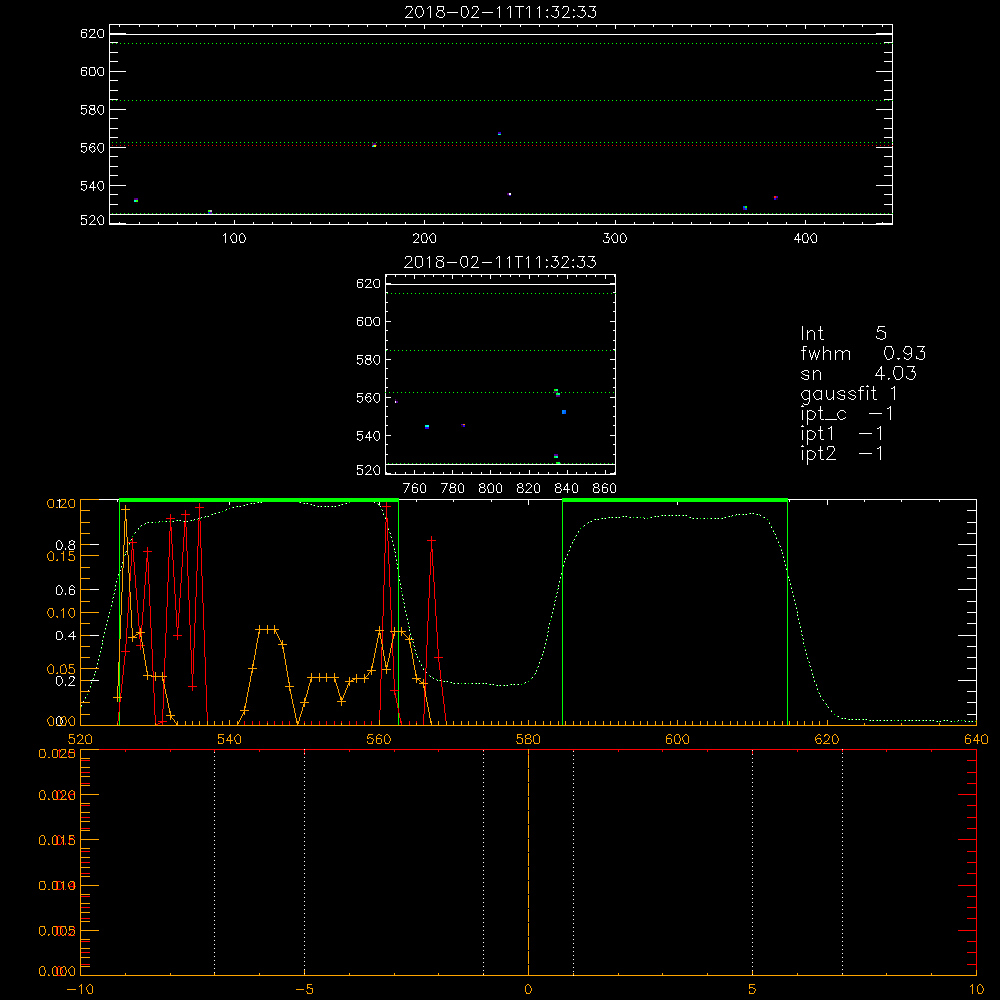Click y-axis label 600 of the top plot
1000x1000 pixels.
92,71
